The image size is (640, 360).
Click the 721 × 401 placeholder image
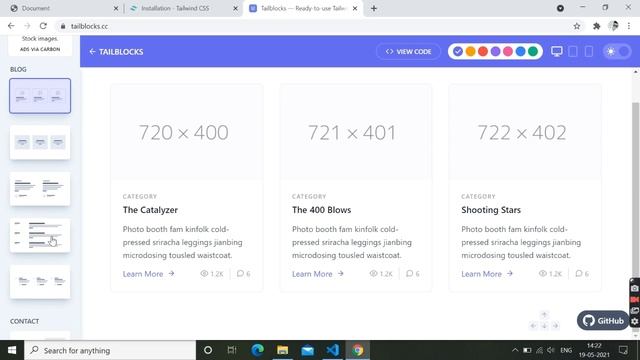click(x=356, y=132)
